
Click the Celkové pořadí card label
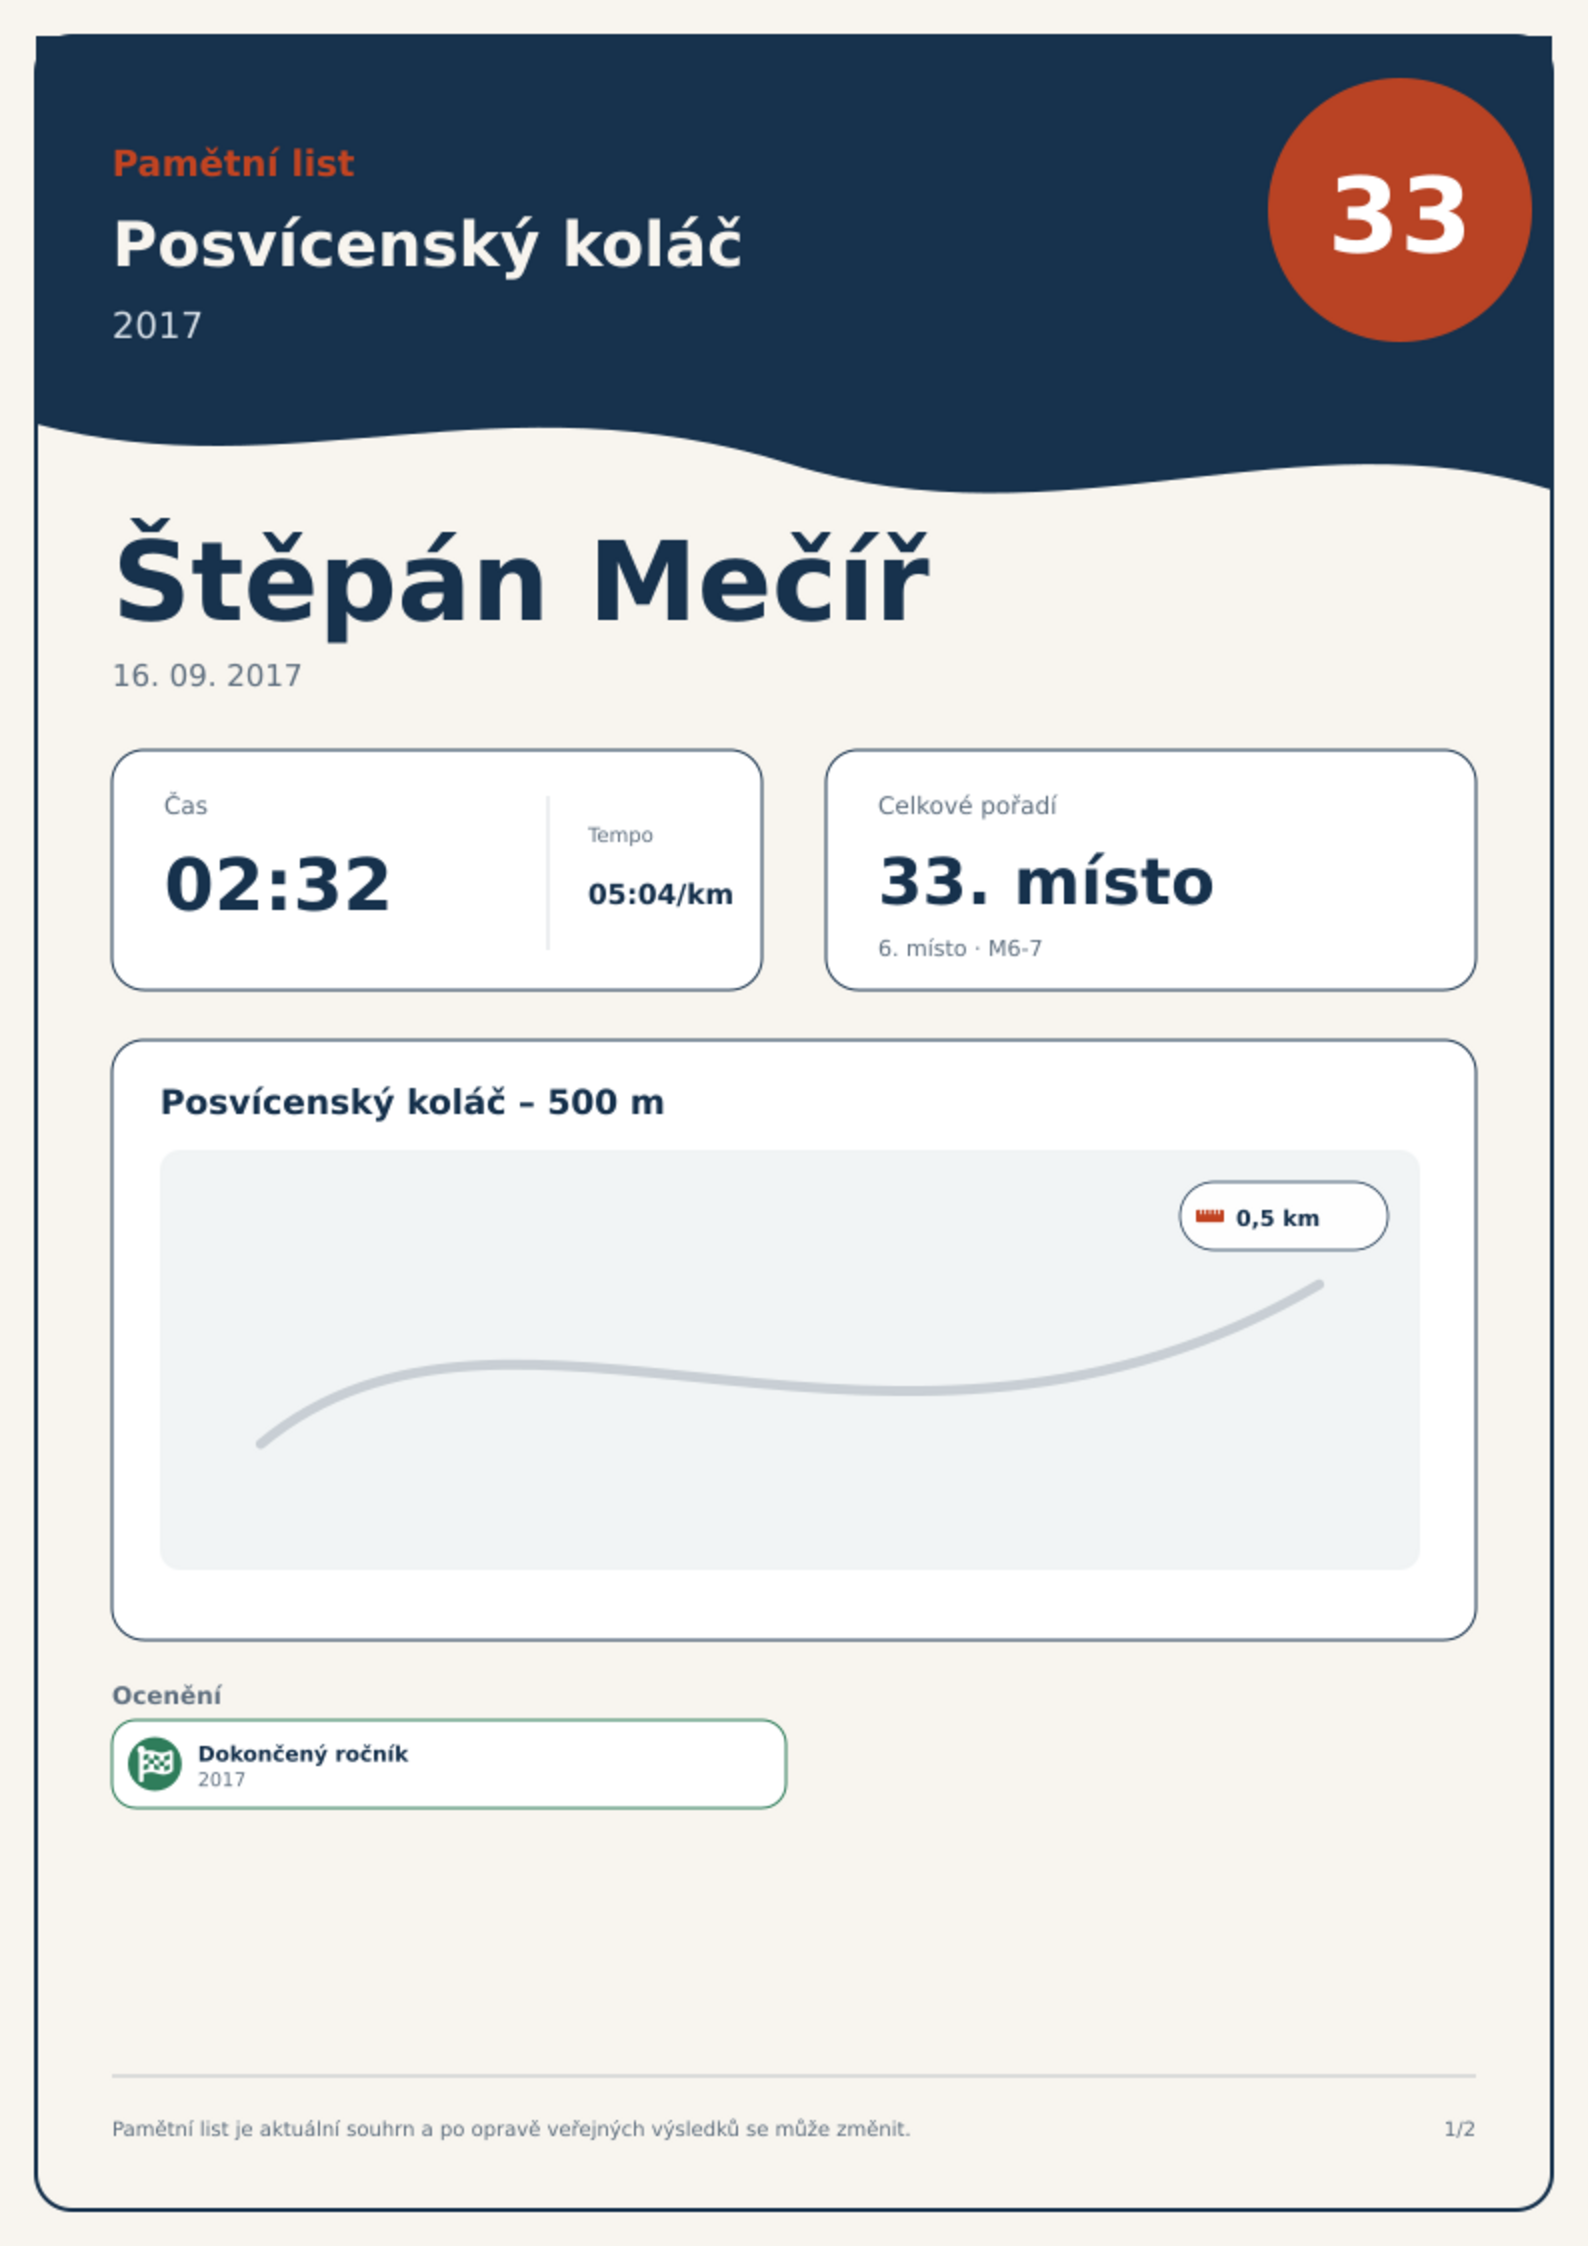point(967,806)
